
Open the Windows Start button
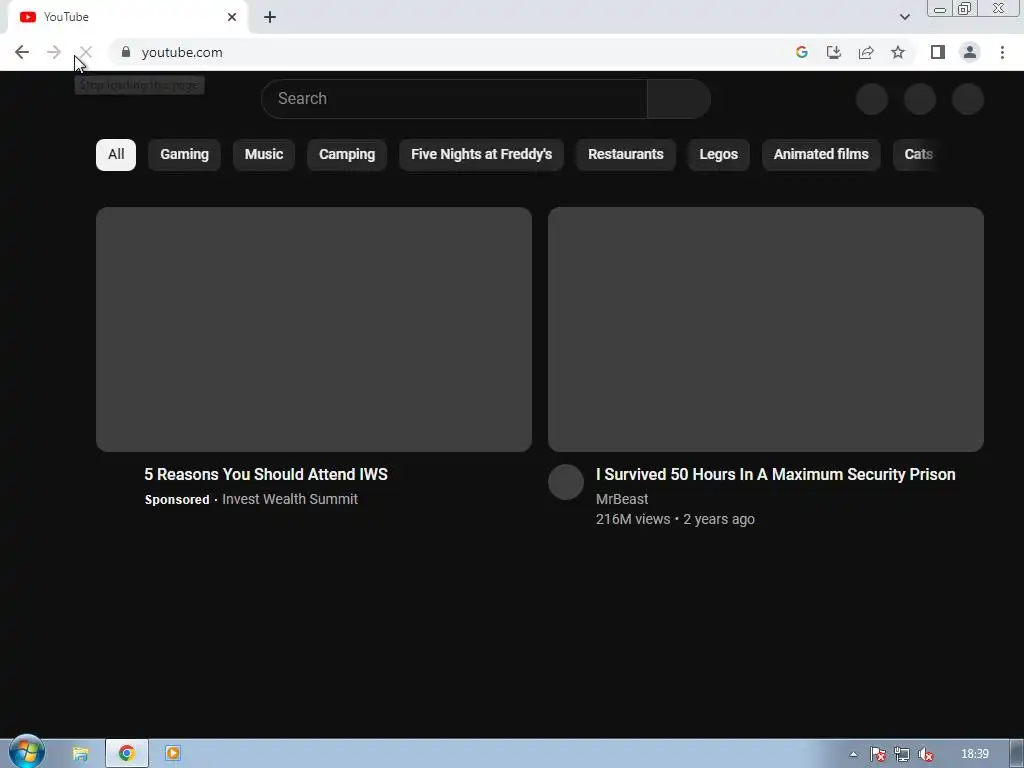pyautogui.click(x=26, y=752)
